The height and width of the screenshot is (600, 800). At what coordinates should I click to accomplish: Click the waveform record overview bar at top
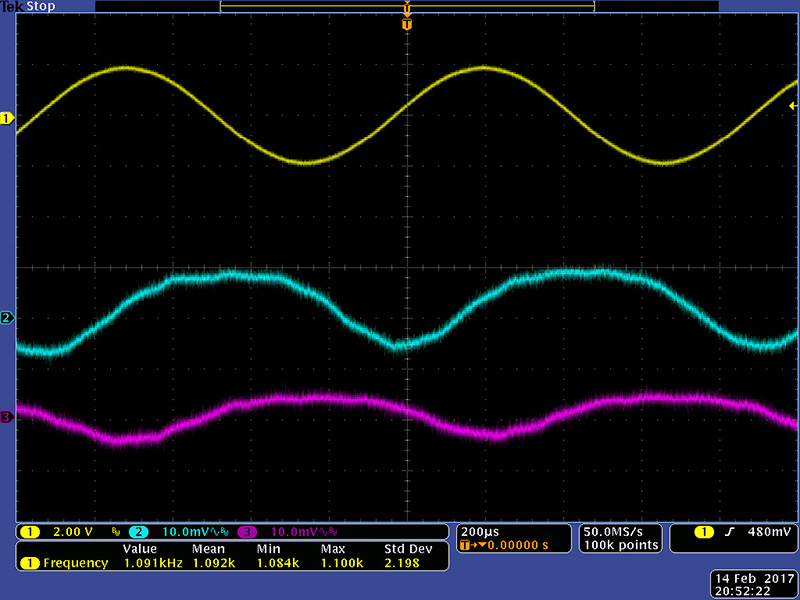[406, 7]
